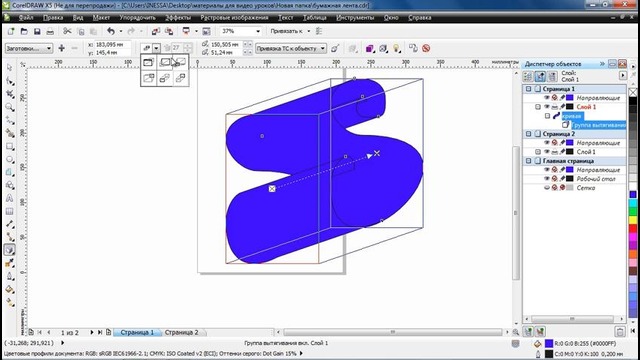This screenshot has width=640, height=360.
Task: Click the New document icon
Action: pos(11,31)
